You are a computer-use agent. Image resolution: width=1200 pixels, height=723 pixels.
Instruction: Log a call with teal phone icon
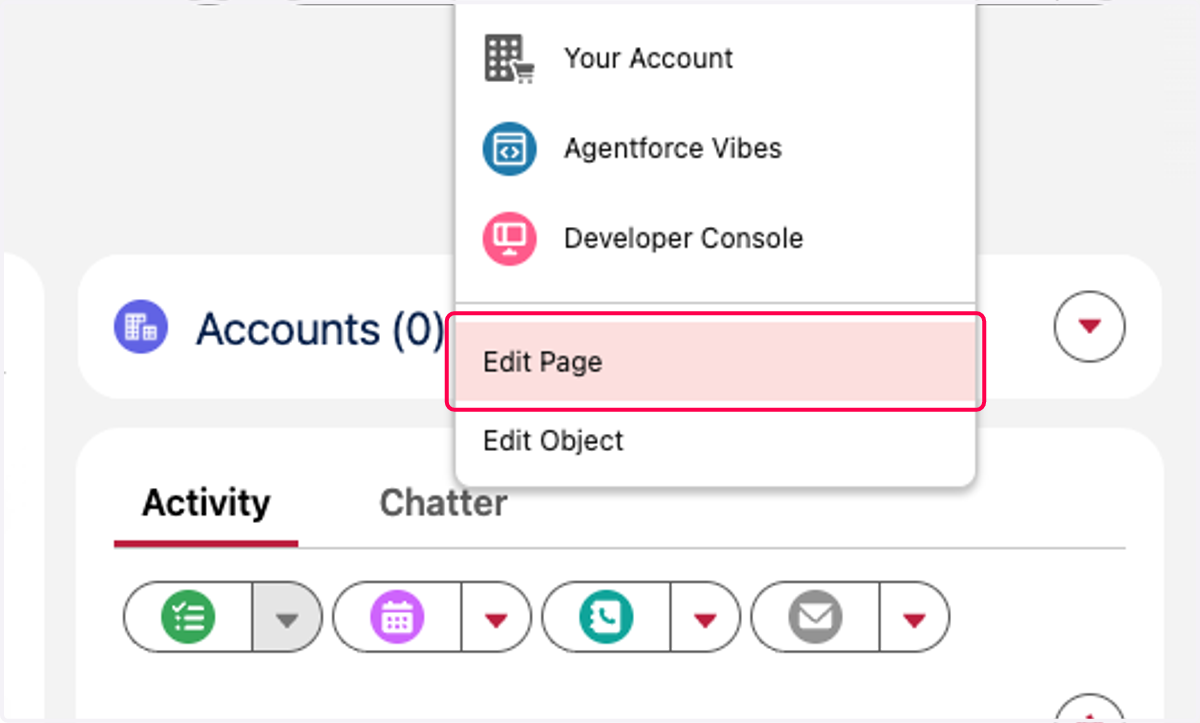[x=606, y=617]
